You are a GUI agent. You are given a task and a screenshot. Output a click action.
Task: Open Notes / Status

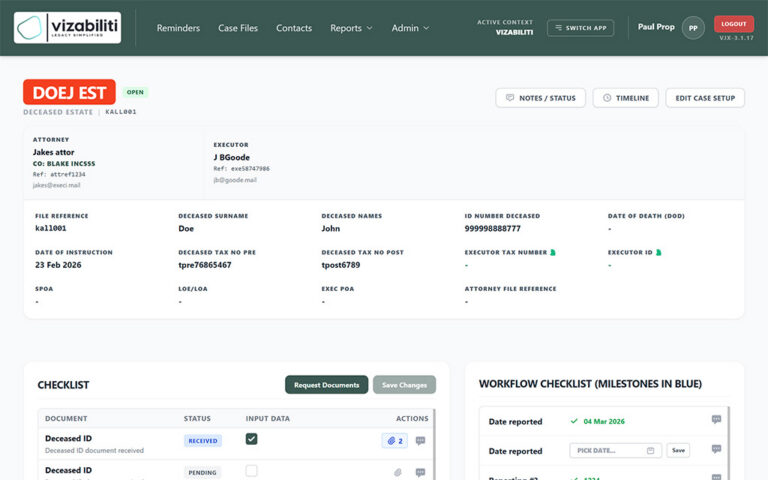coord(540,98)
